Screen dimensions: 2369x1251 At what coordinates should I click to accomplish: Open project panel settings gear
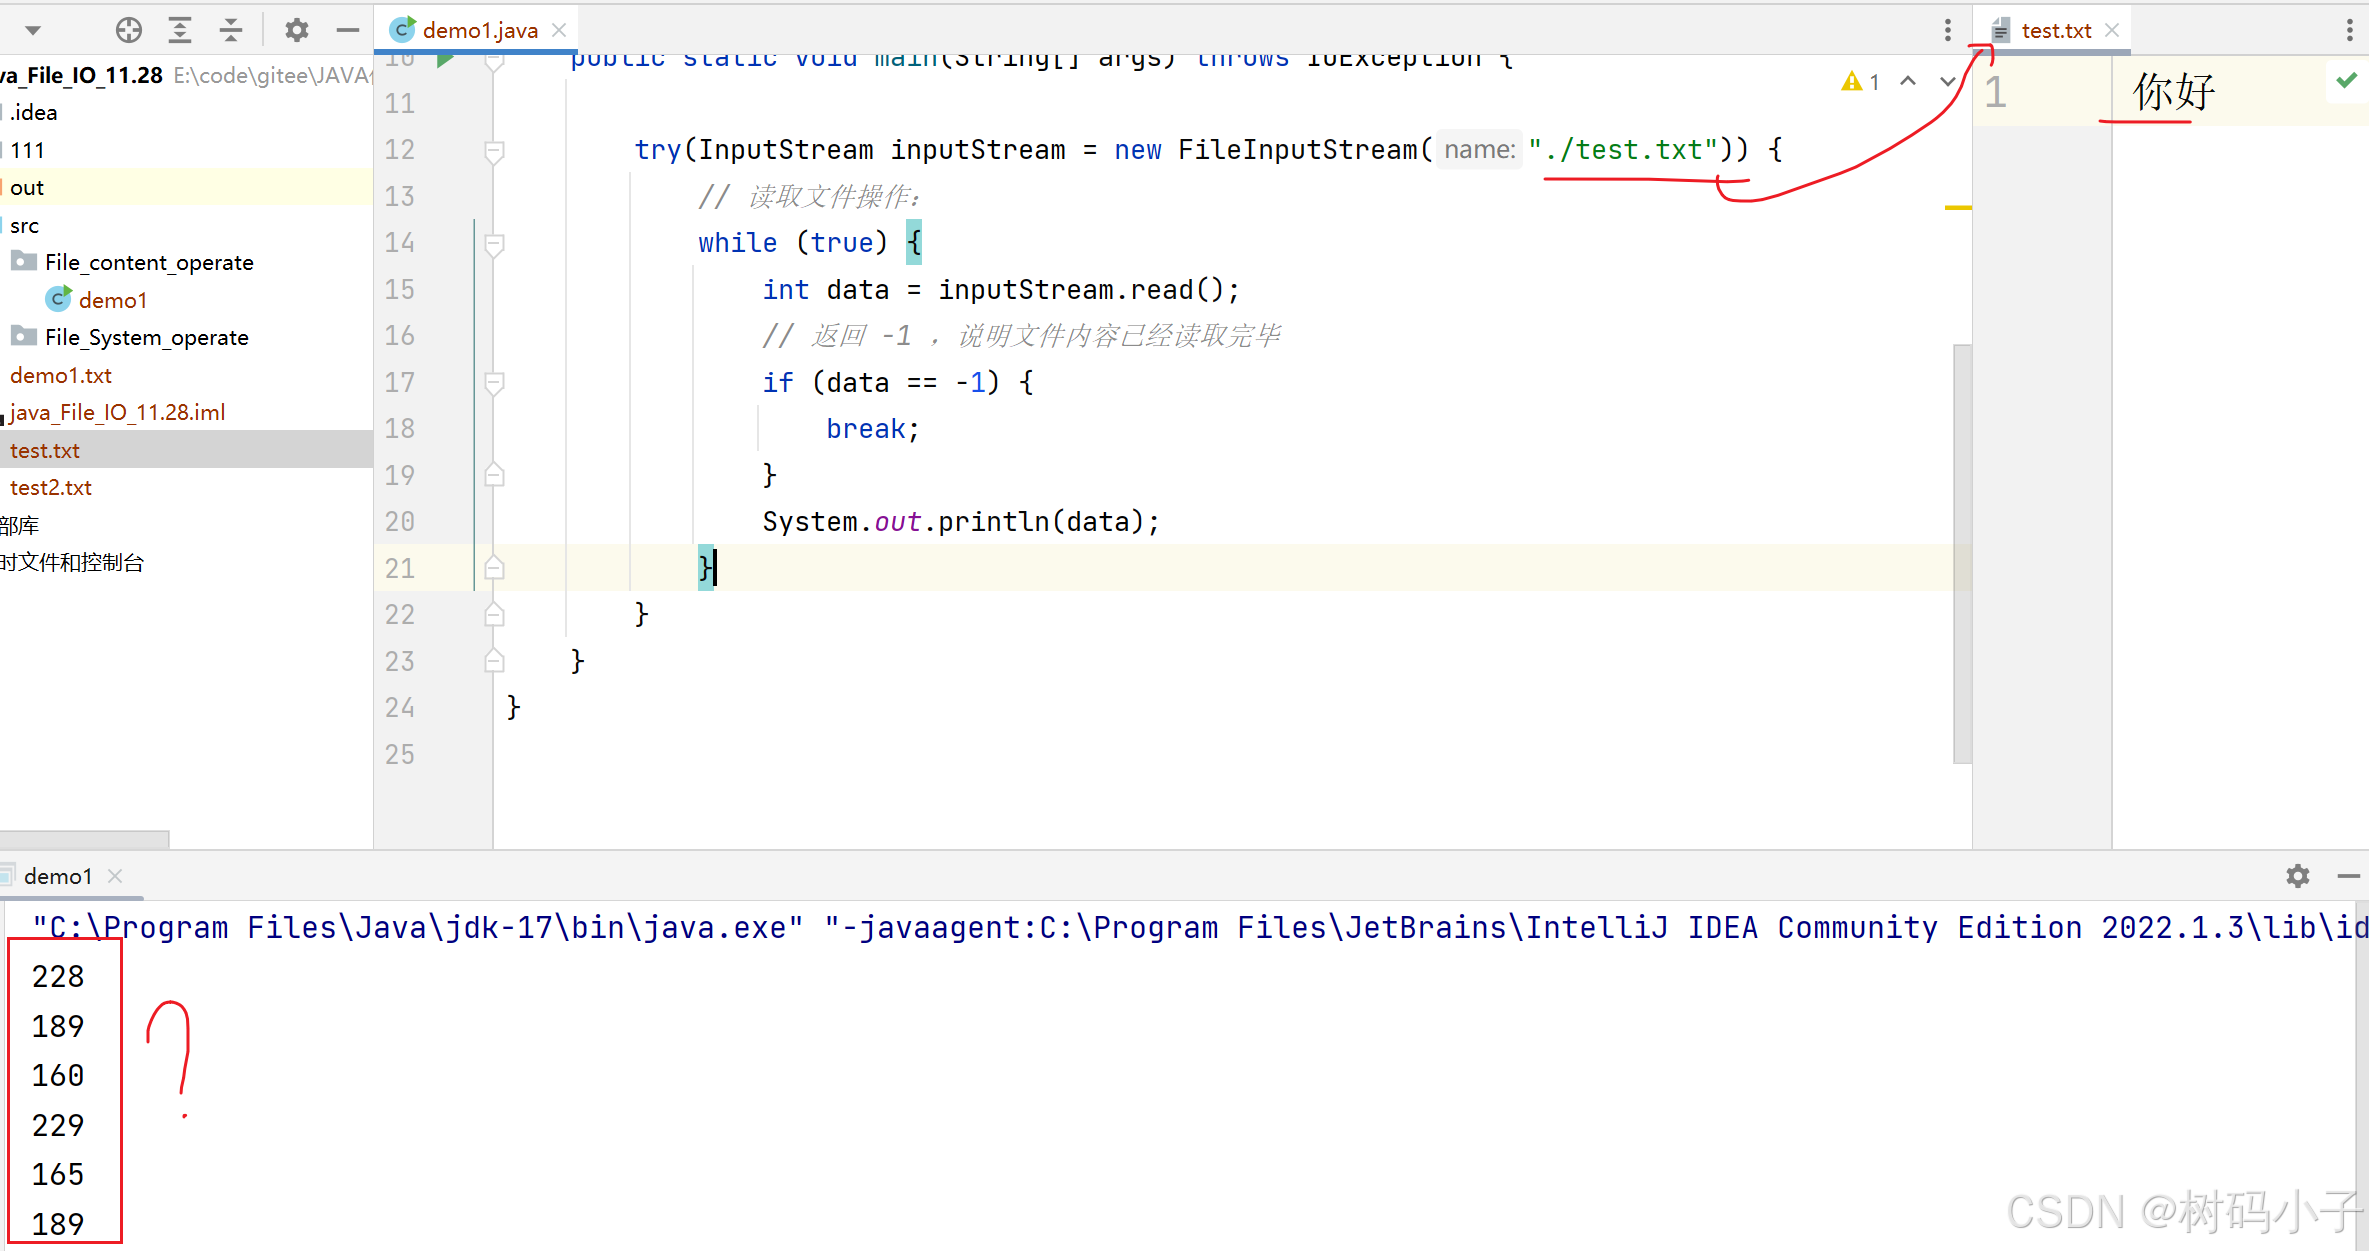(x=296, y=30)
